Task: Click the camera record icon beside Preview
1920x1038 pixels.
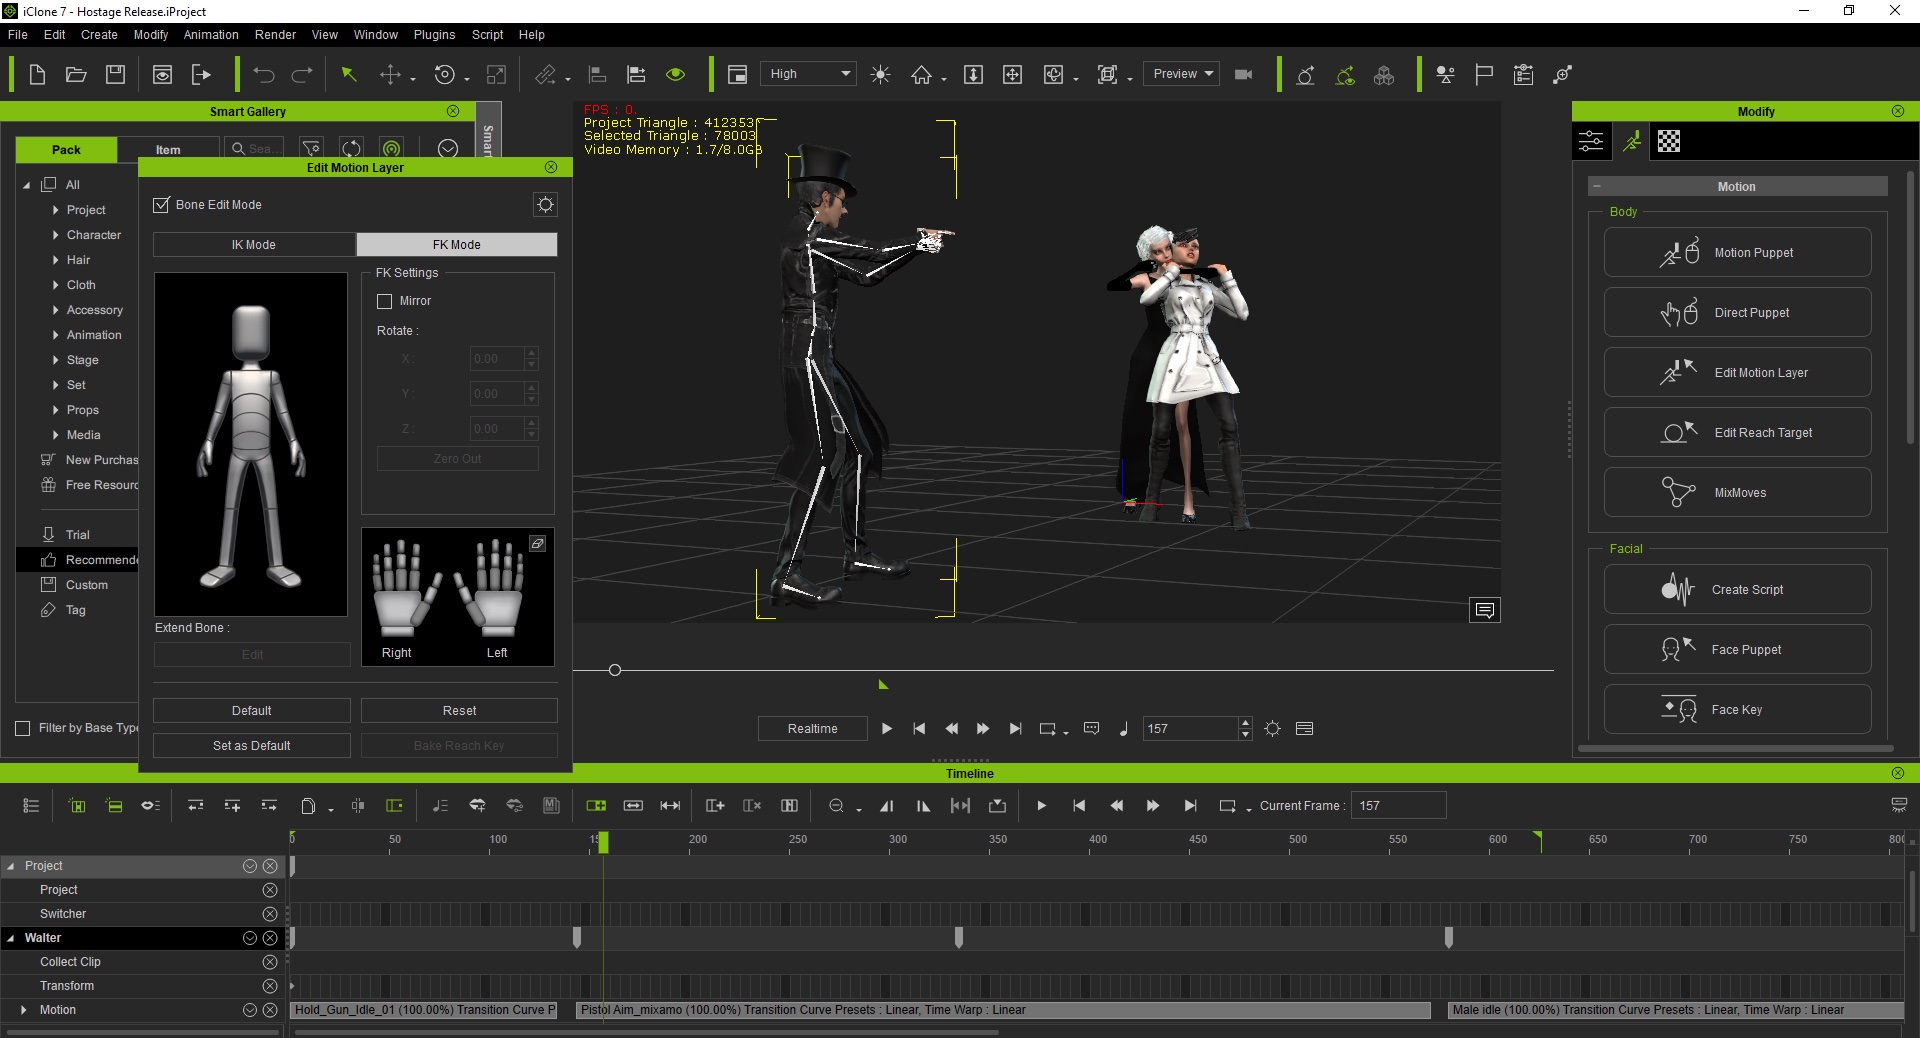Action: [1244, 75]
